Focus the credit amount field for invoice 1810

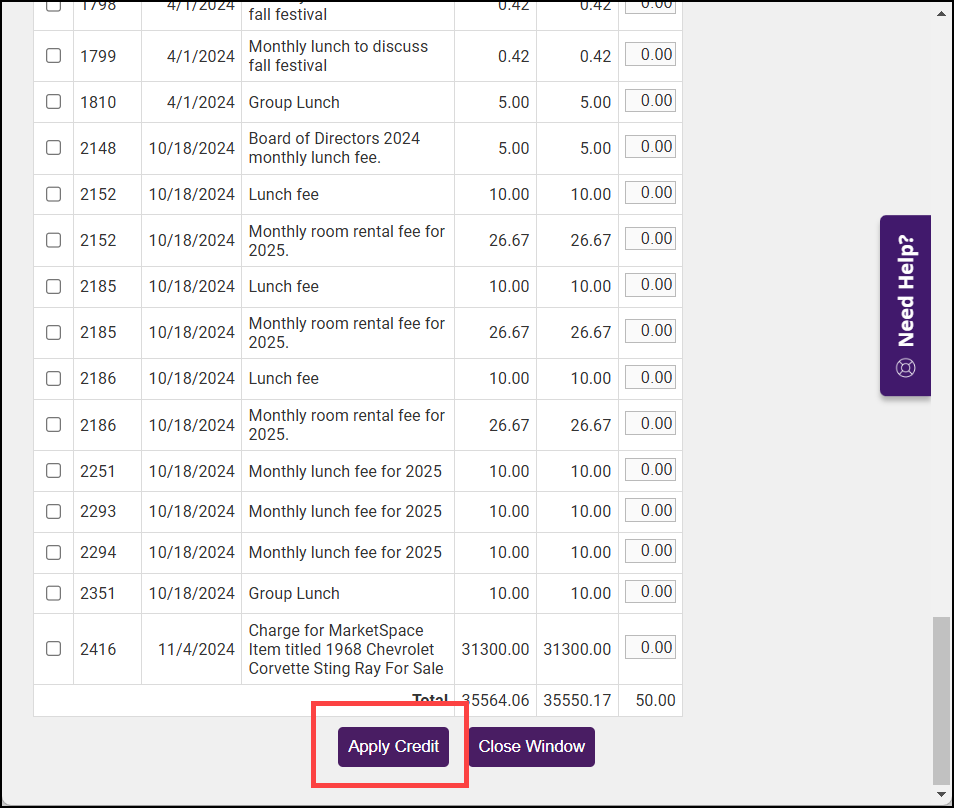coord(650,101)
